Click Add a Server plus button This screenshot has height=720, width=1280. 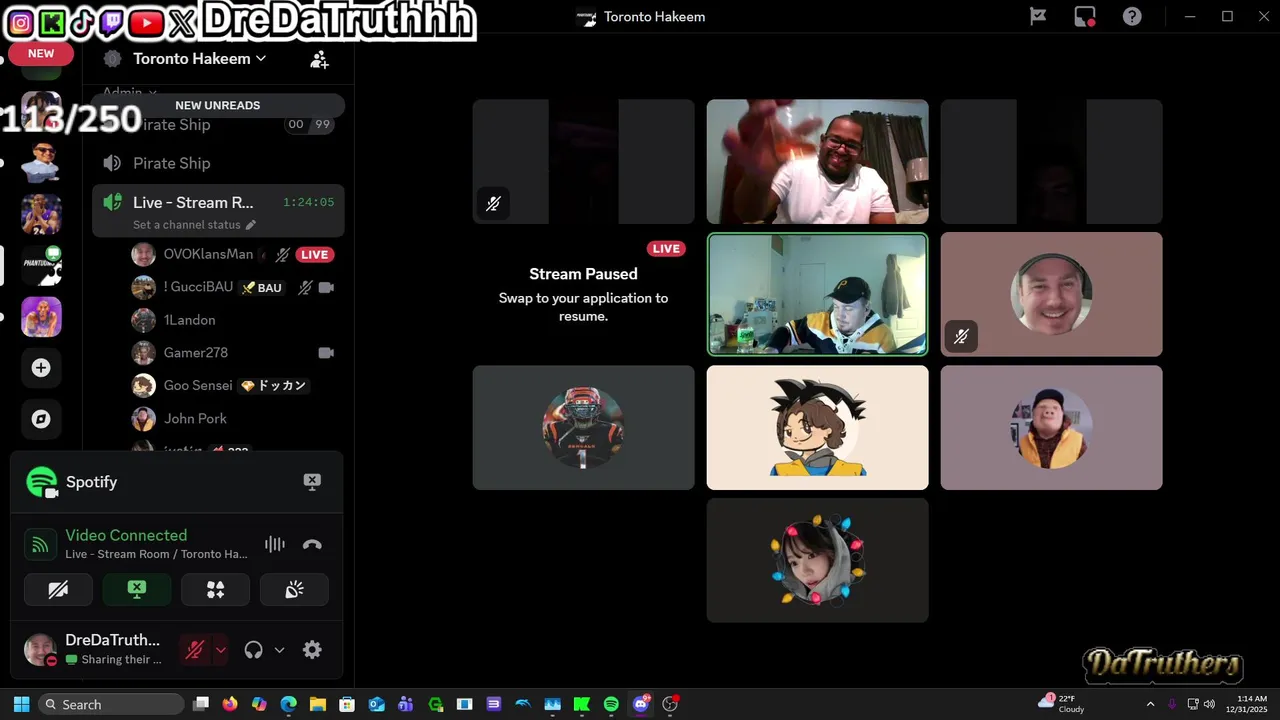click(x=41, y=368)
